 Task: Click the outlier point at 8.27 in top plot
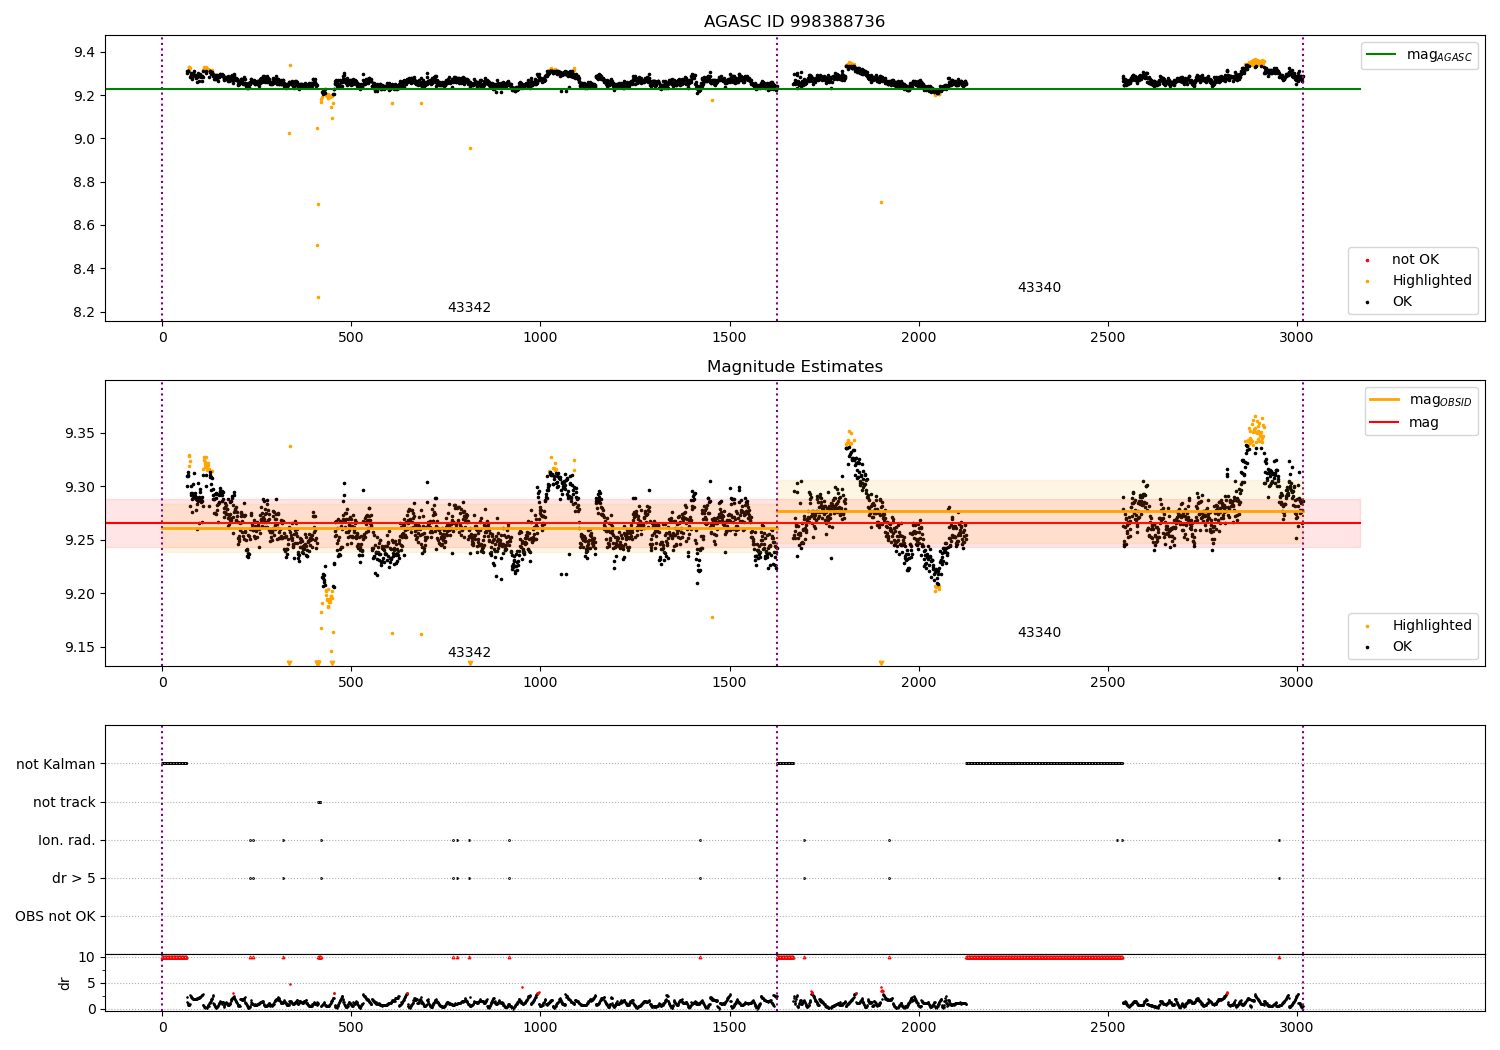click(318, 297)
